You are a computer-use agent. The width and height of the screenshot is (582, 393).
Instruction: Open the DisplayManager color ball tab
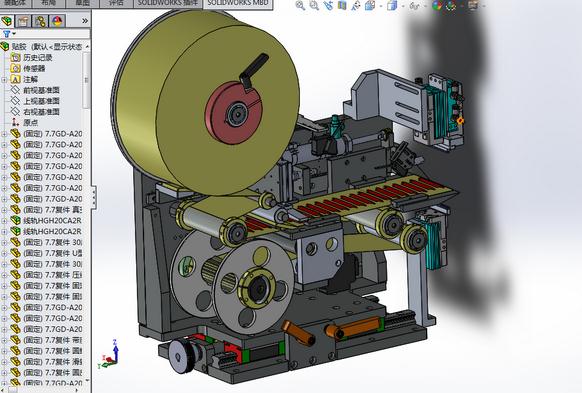click(x=57, y=21)
